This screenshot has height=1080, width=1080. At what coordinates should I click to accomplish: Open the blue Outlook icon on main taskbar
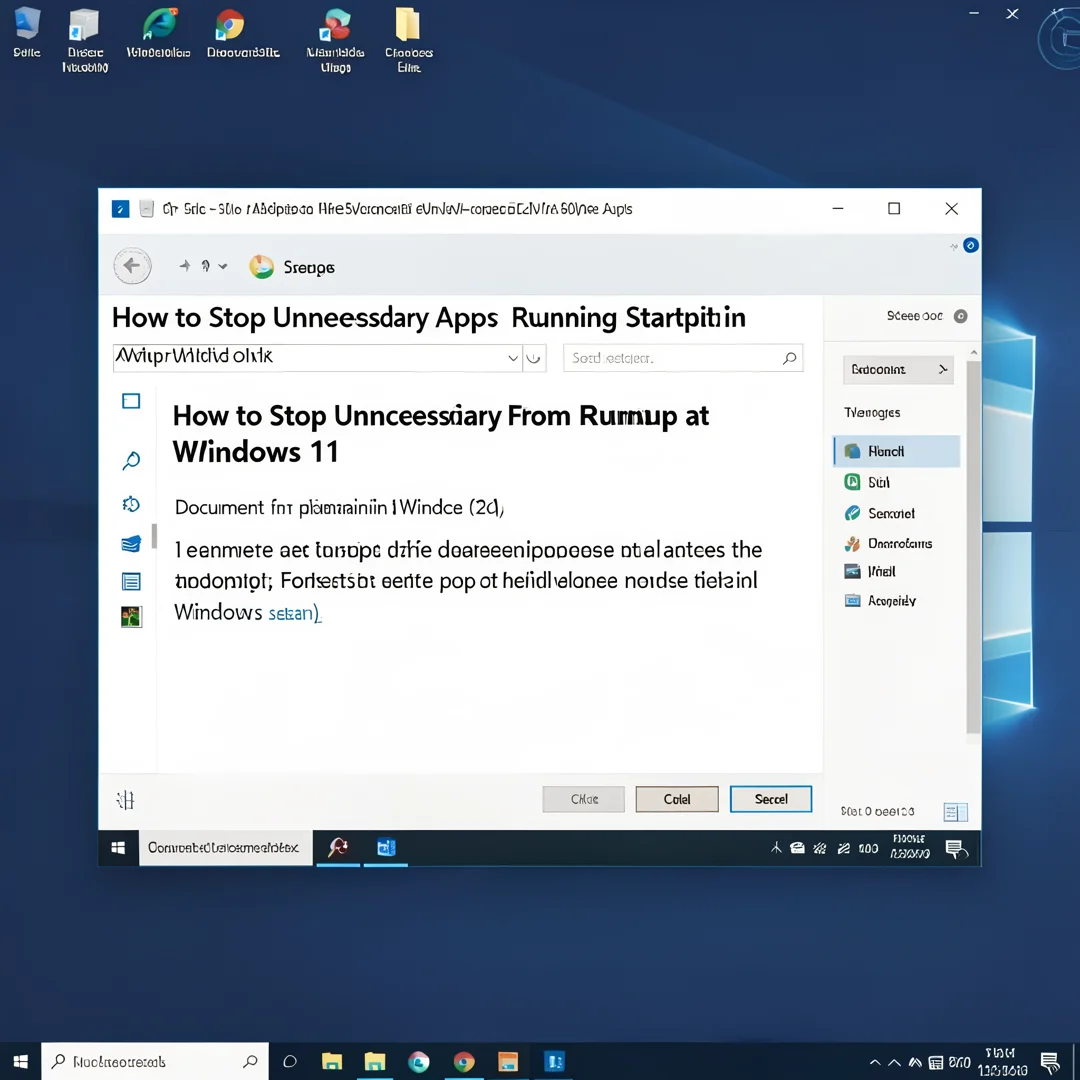(554, 1061)
